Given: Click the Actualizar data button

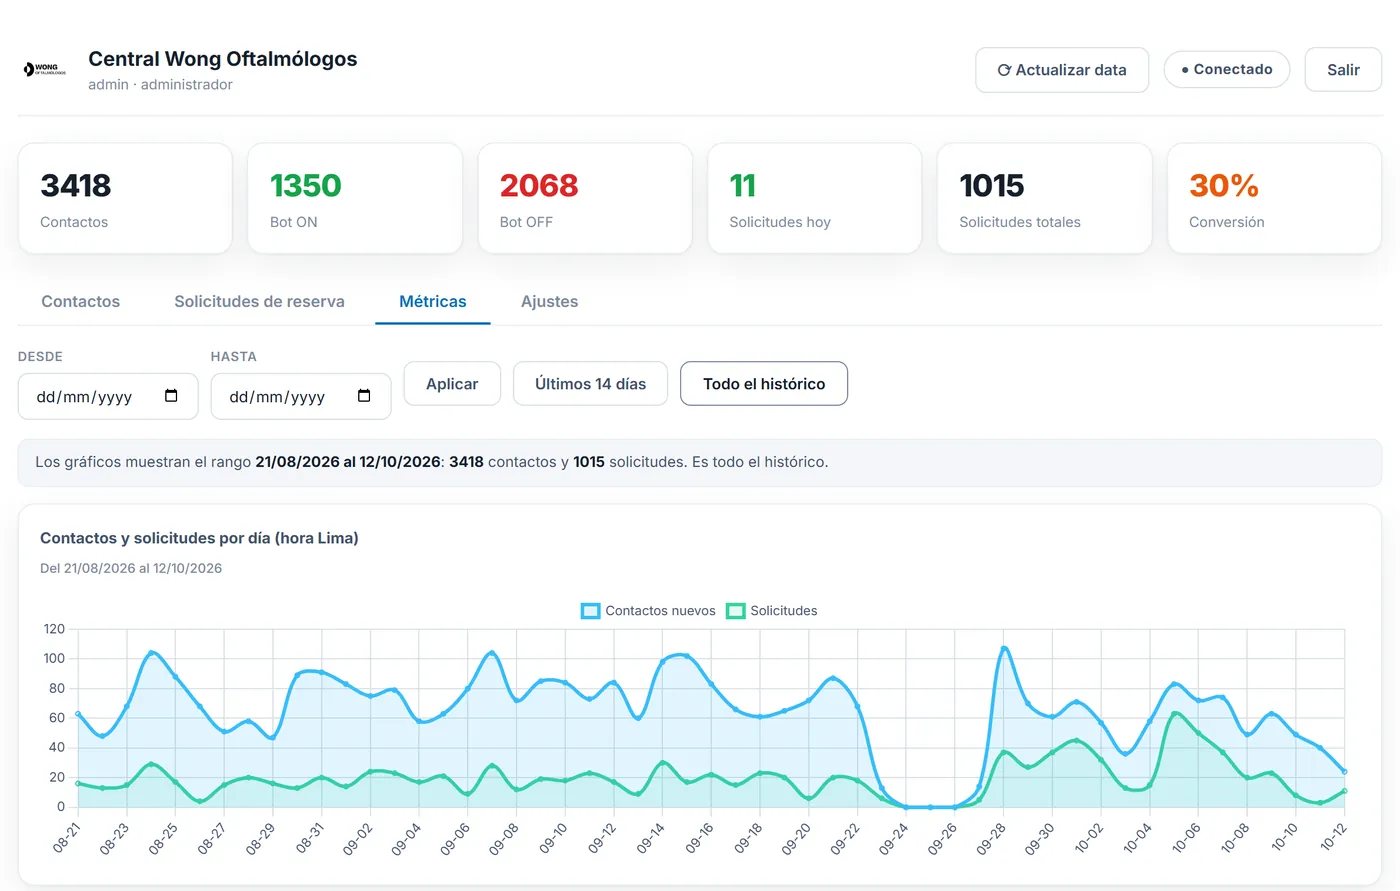Looking at the screenshot, I should 1062,70.
